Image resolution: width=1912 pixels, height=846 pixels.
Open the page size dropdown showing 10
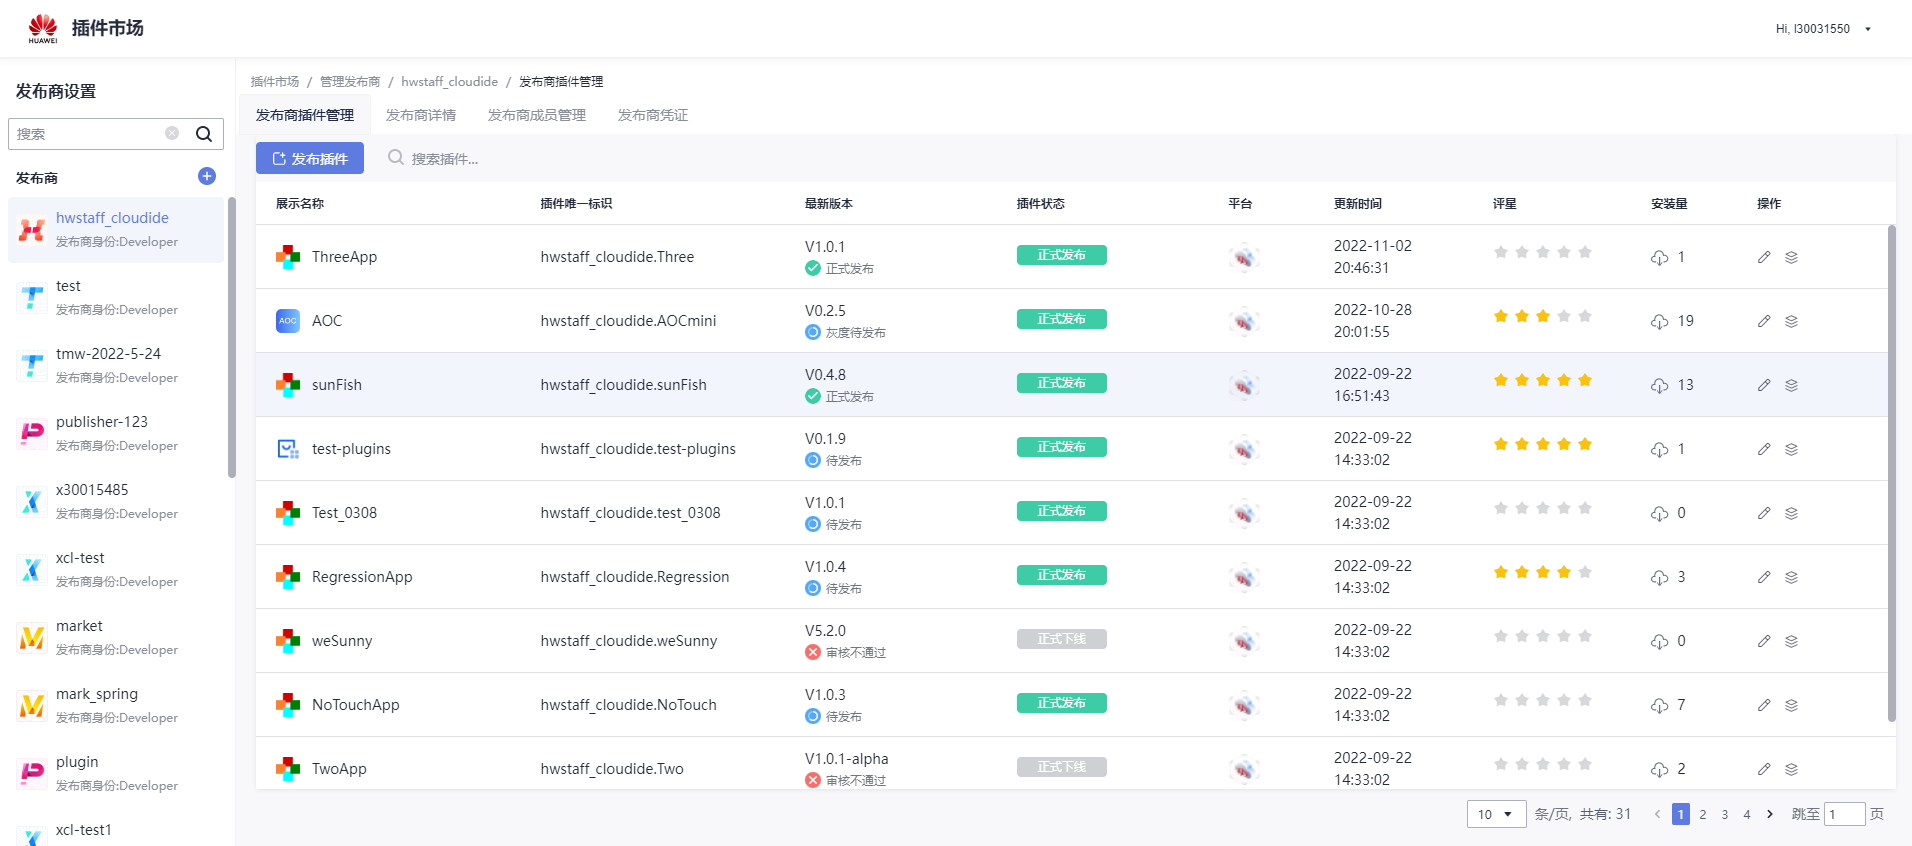coord(1496,814)
